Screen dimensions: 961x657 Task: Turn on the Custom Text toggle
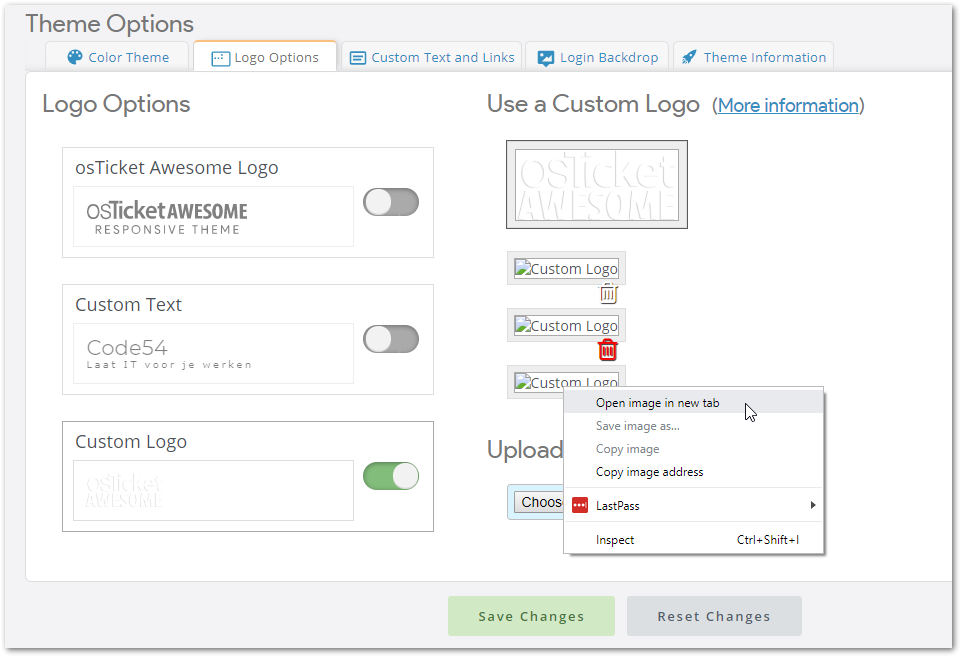(390, 339)
